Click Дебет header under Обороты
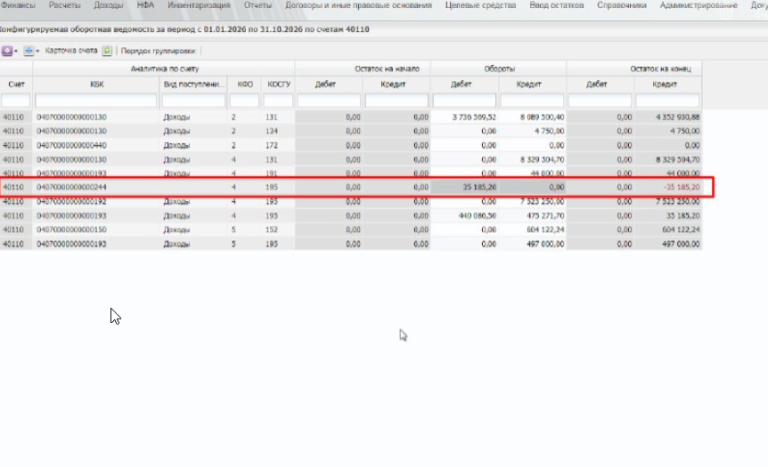 (461, 84)
